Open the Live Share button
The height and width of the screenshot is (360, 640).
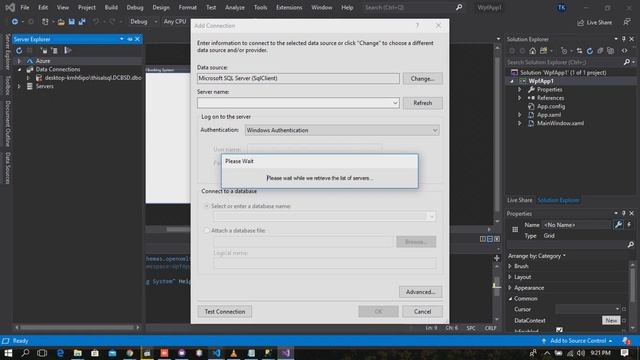[594, 22]
